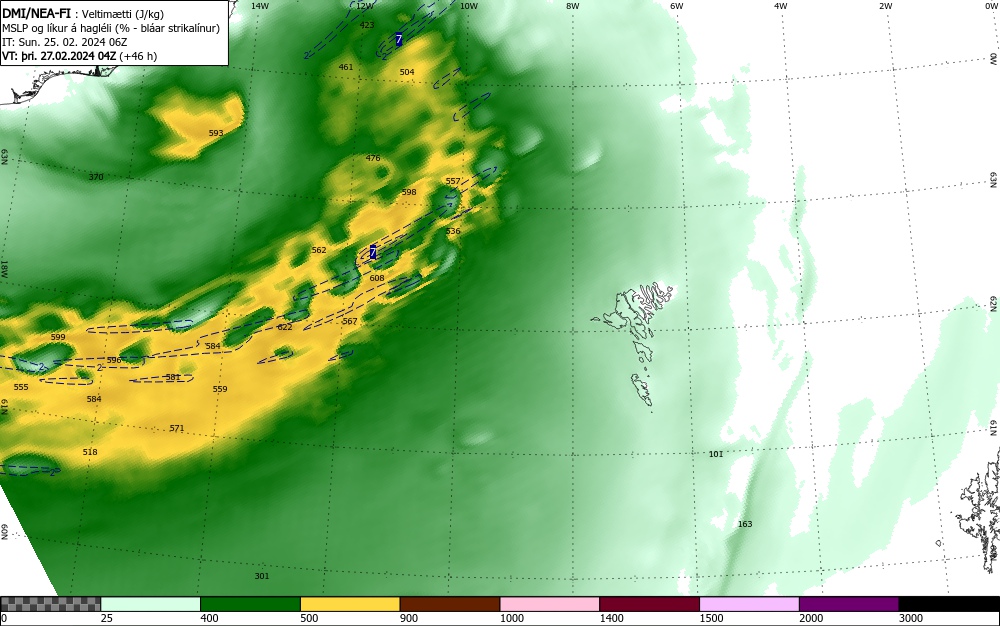Click the map value '559'
The height and width of the screenshot is (626, 1000).
(220, 389)
